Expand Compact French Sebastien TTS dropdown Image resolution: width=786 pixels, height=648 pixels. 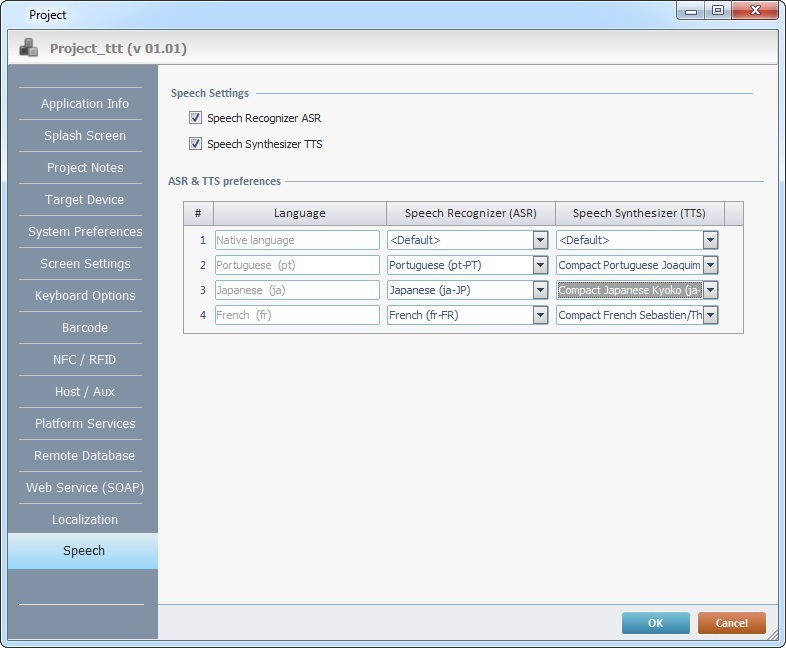coord(710,315)
